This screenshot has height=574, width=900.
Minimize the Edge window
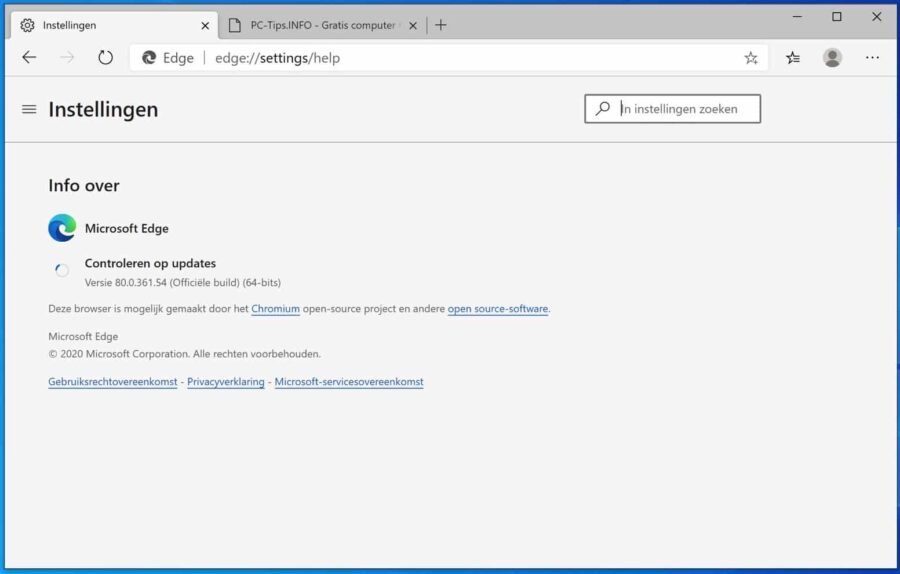coord(797,17)
